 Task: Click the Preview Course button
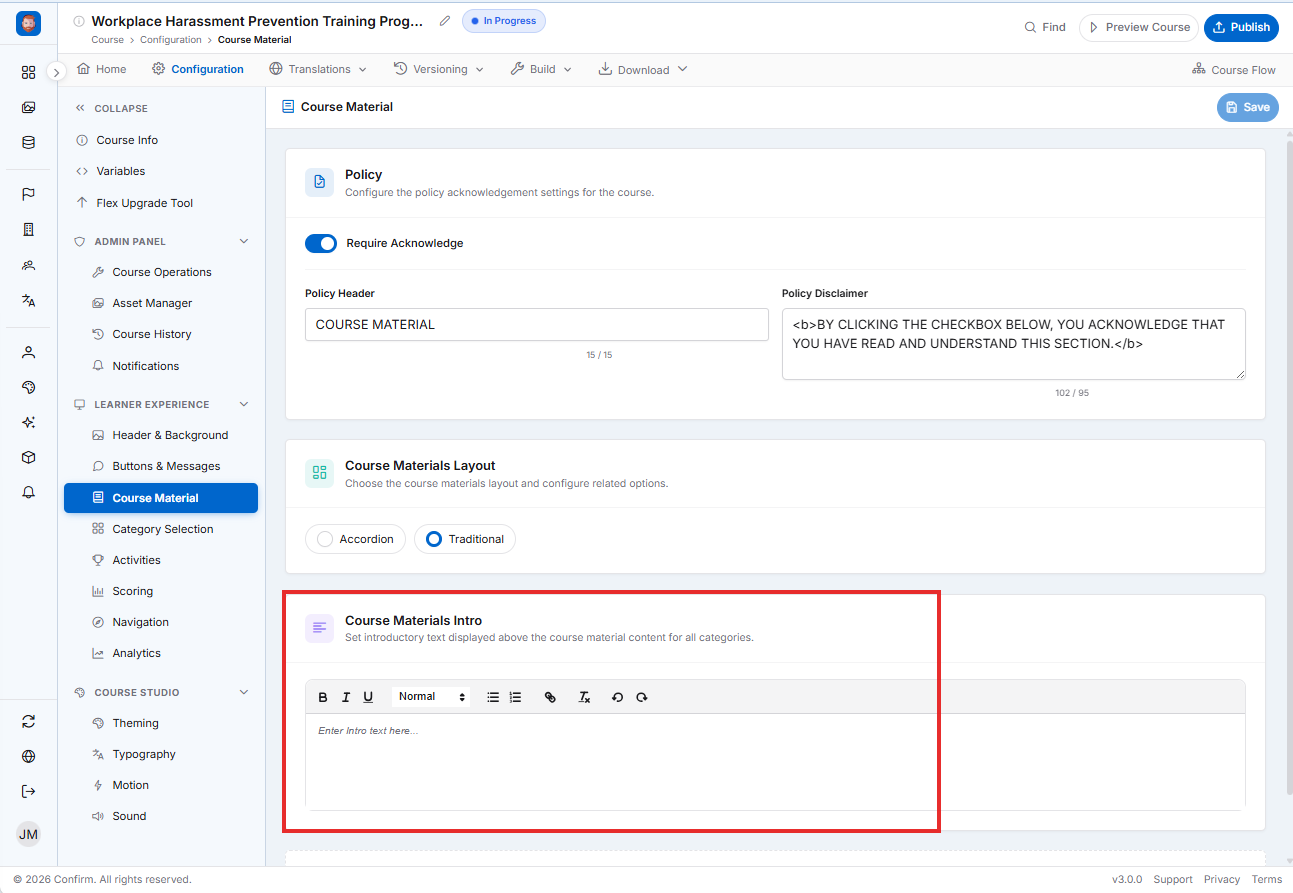(1138, 27)
